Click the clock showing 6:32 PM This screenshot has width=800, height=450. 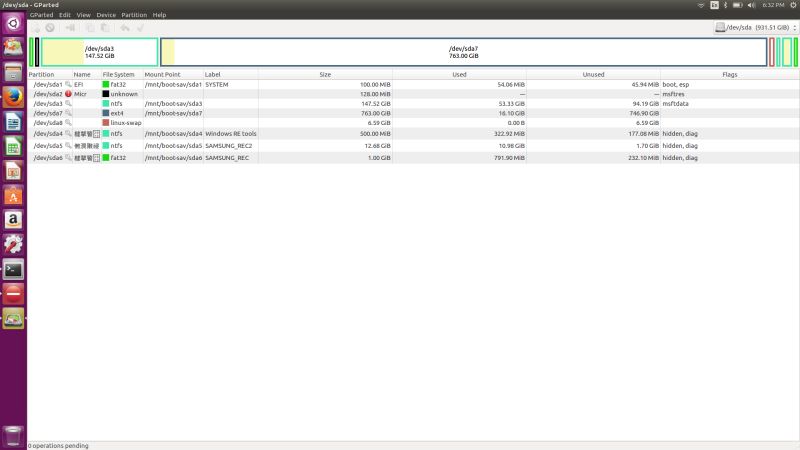pyautogui.click(x=773, y=5)
